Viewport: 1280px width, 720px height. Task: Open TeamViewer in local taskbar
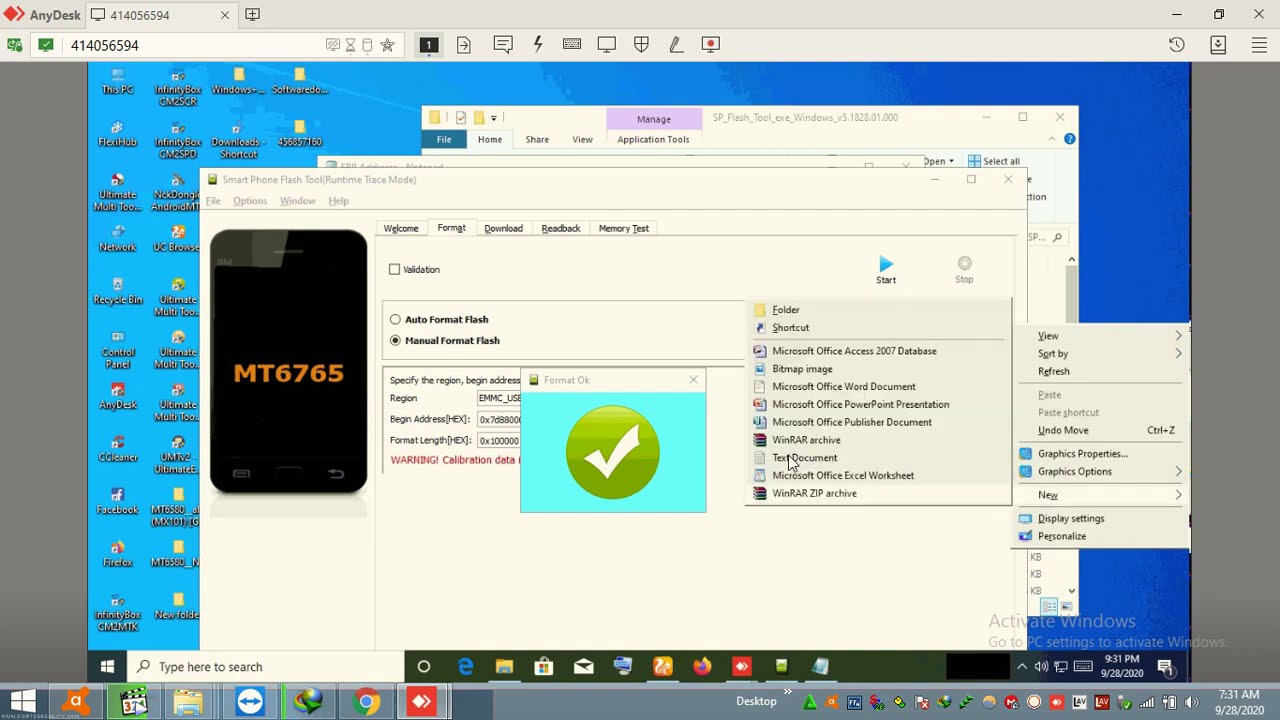tap(250, 702)
